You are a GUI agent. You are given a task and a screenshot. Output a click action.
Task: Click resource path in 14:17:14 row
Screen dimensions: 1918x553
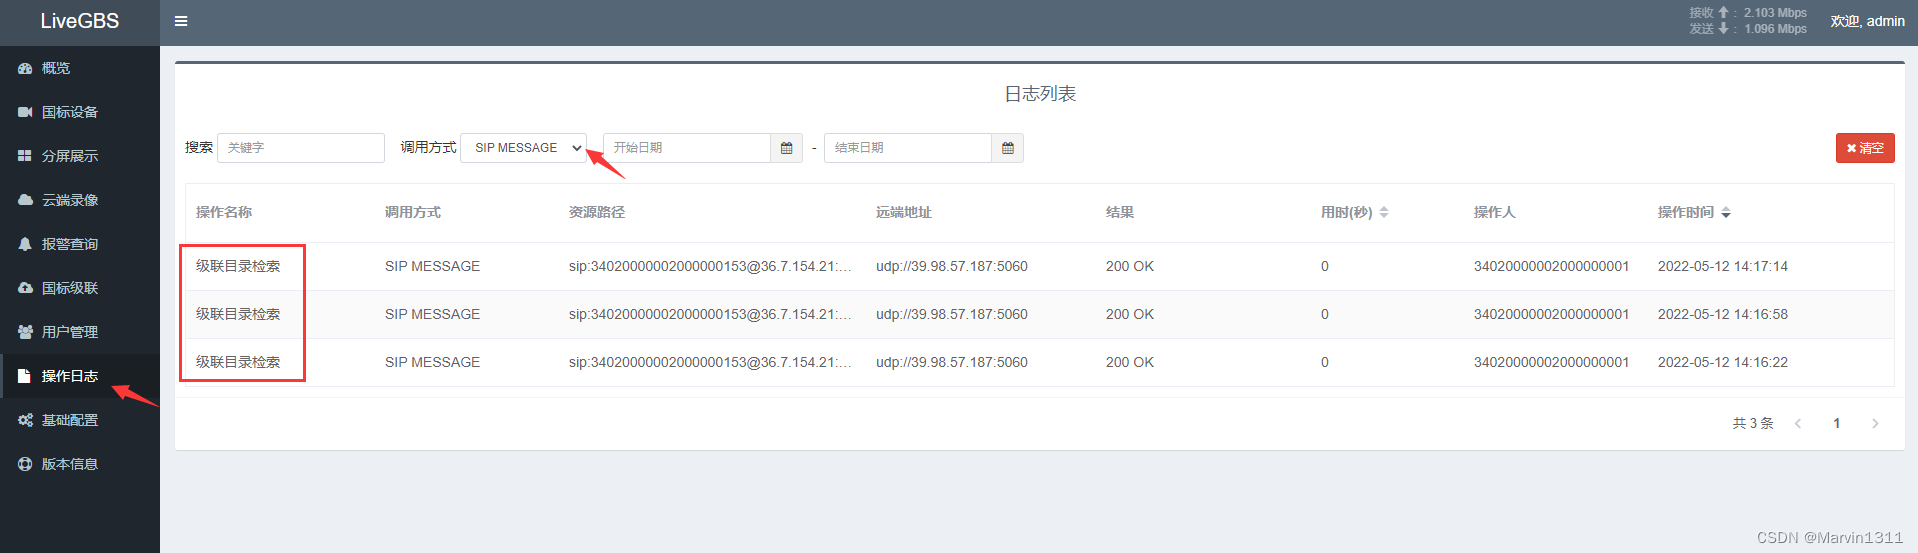710,266
